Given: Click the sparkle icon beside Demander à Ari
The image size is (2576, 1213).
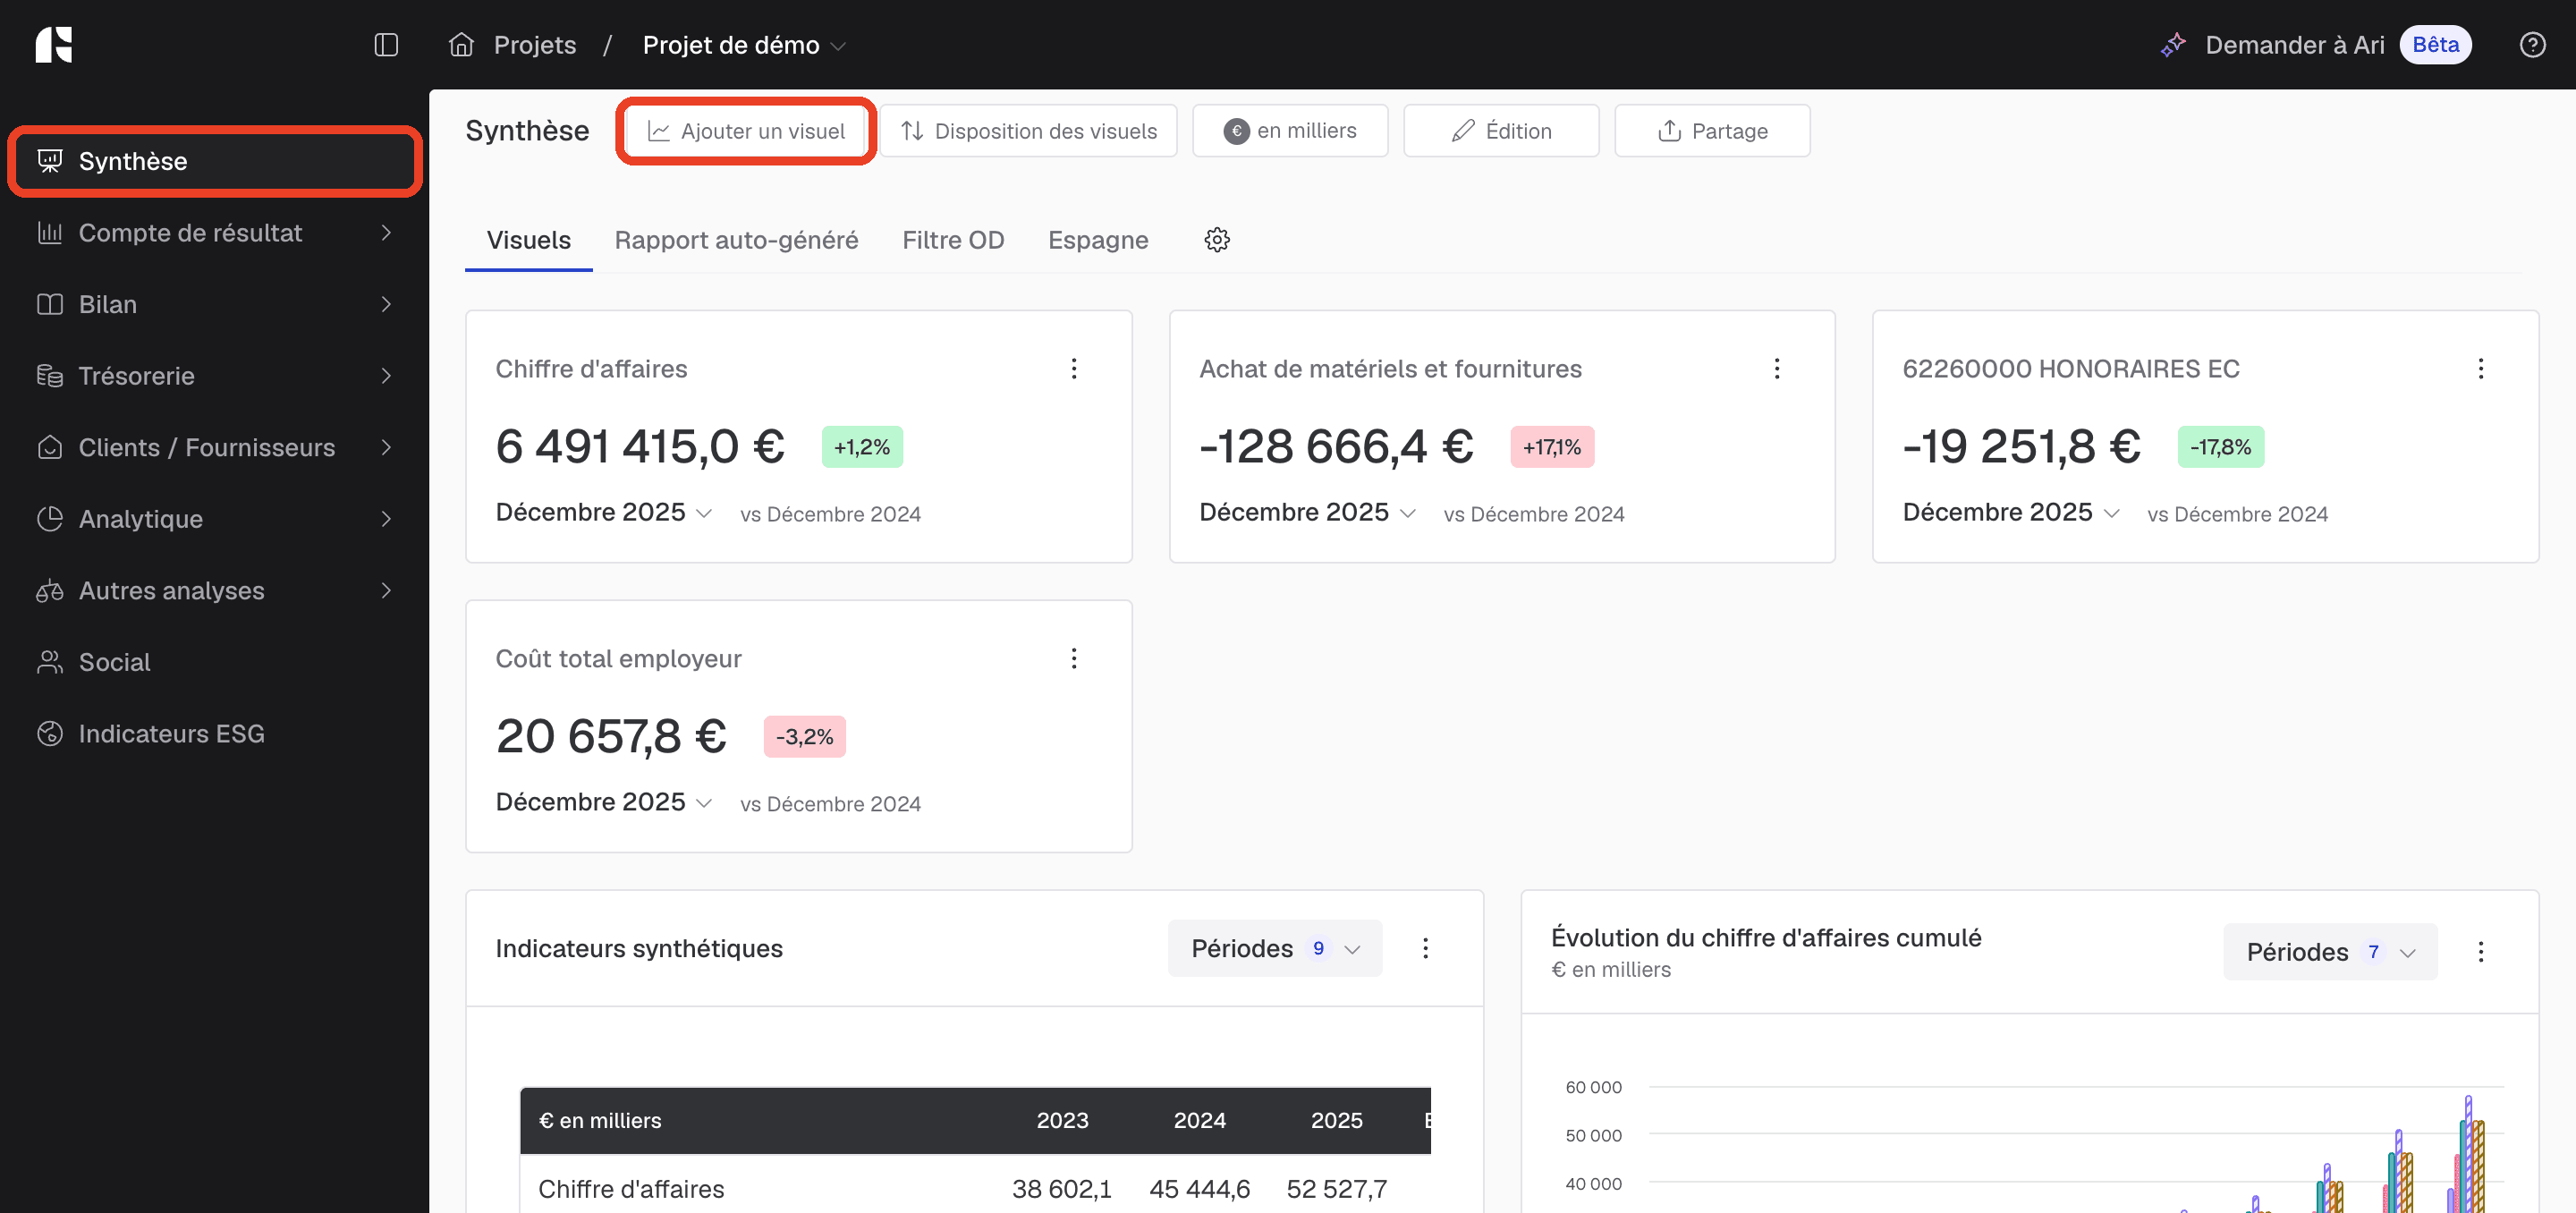Looking at the screenshot, I should pos(2173,45).
